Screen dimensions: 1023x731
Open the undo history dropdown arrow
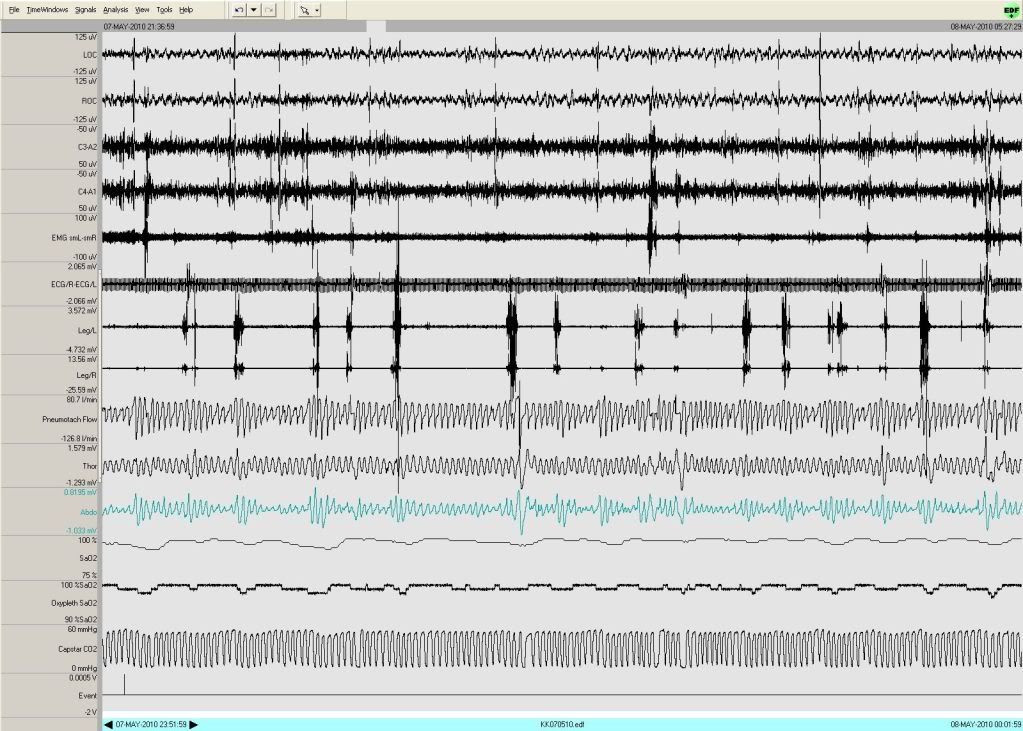[254, 9]
